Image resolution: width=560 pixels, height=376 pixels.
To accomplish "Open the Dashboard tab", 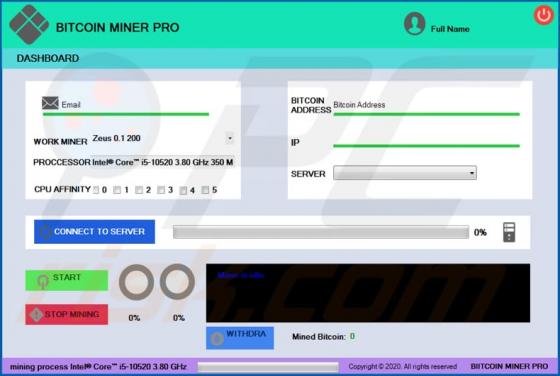I will coord(48,58).
